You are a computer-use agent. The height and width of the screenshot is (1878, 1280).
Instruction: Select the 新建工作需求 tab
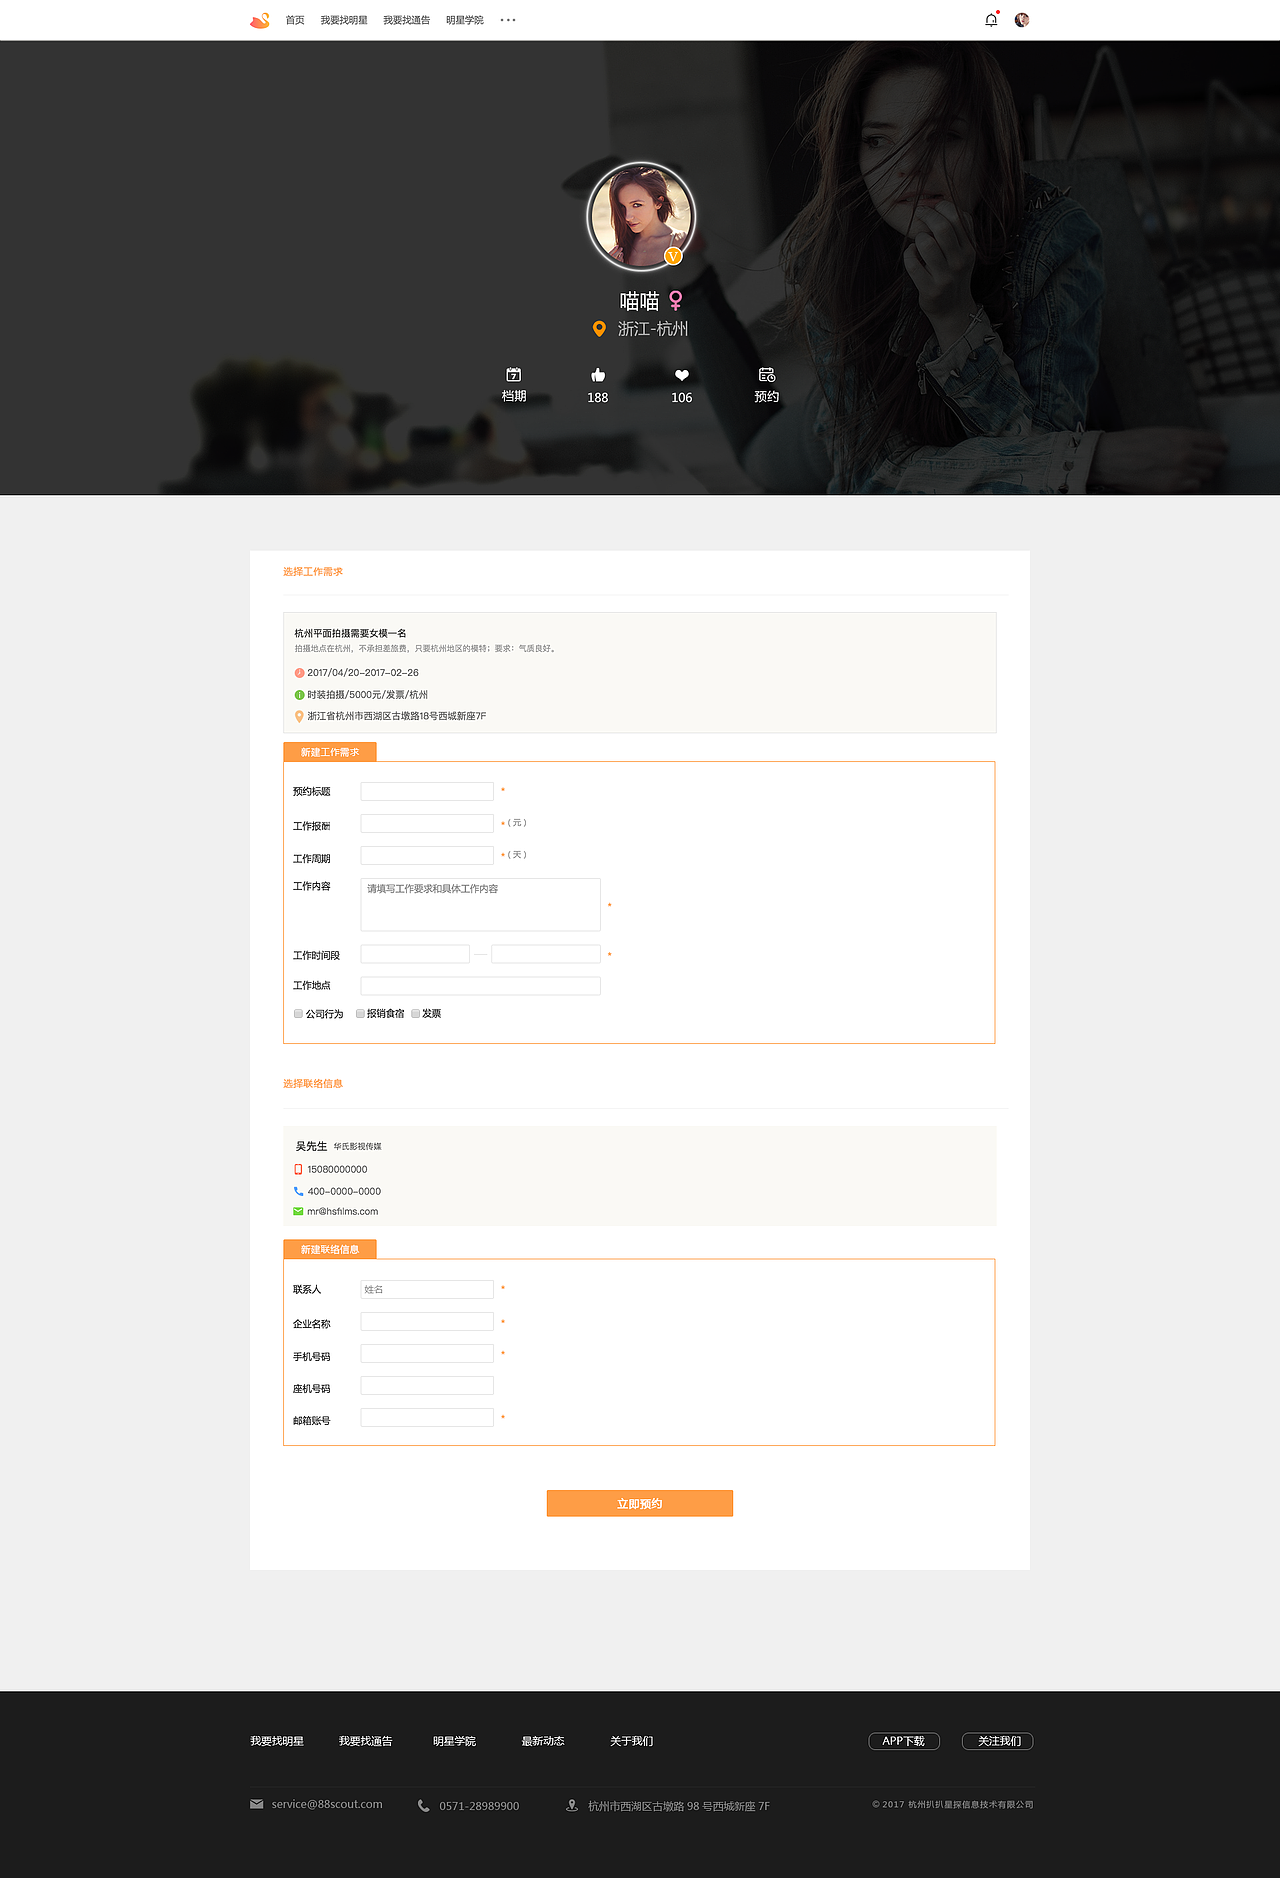point(330,752)
